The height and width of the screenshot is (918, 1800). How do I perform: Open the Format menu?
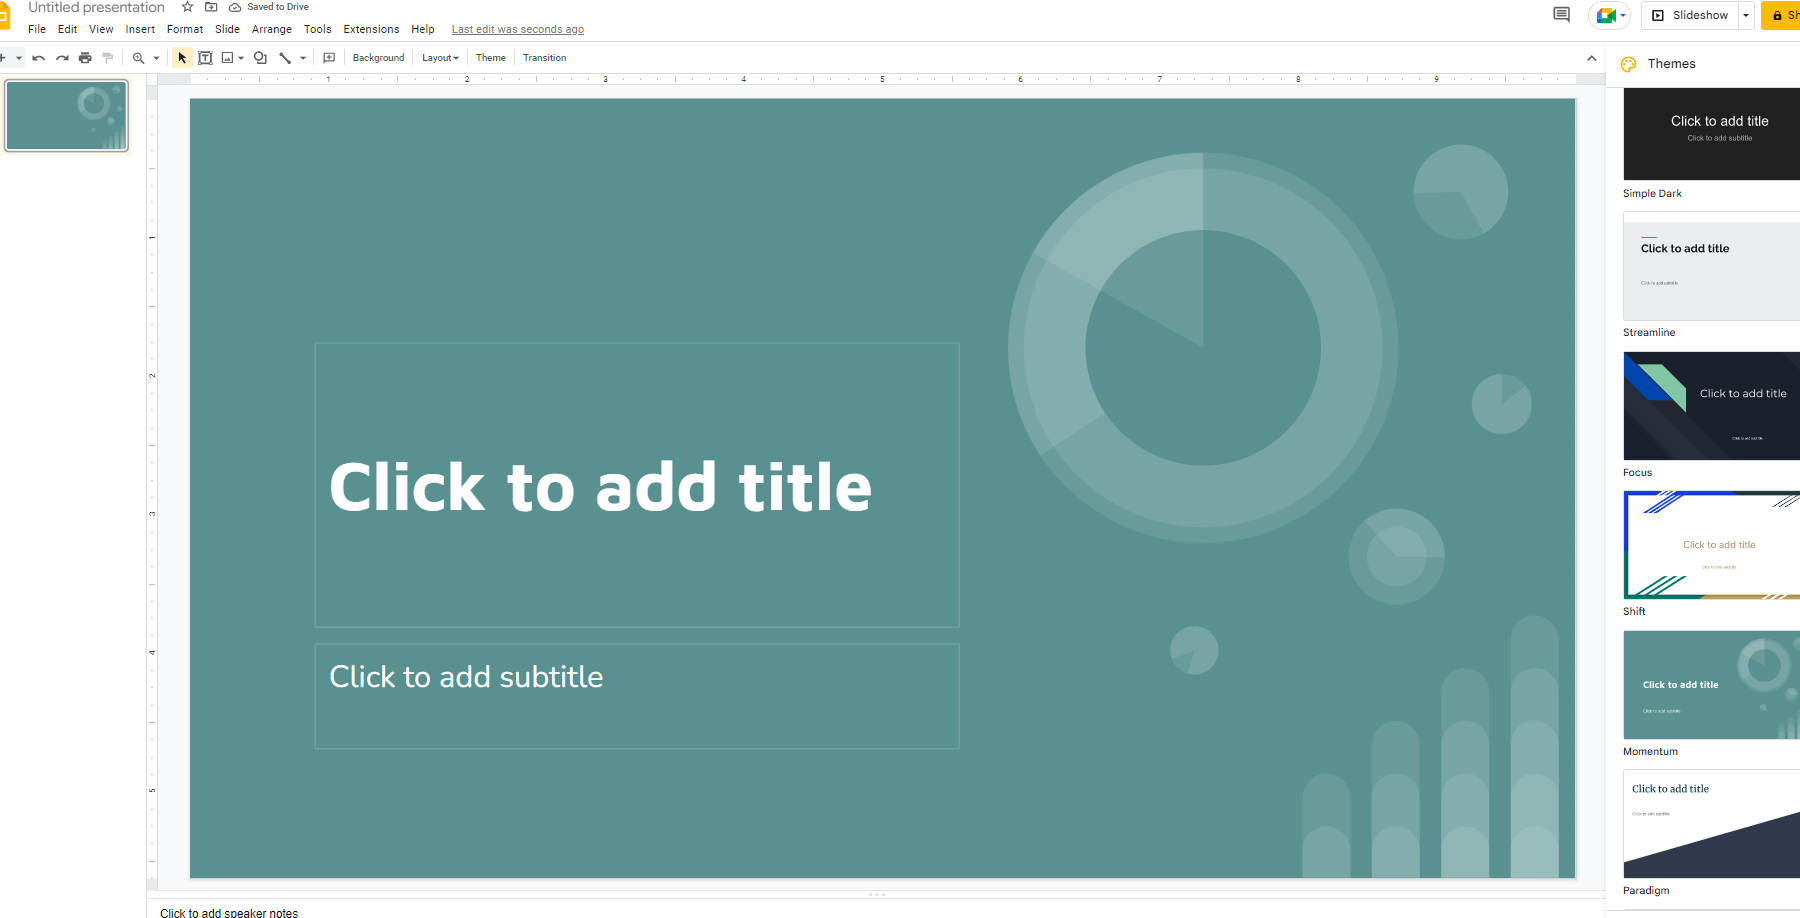(185, 29)
